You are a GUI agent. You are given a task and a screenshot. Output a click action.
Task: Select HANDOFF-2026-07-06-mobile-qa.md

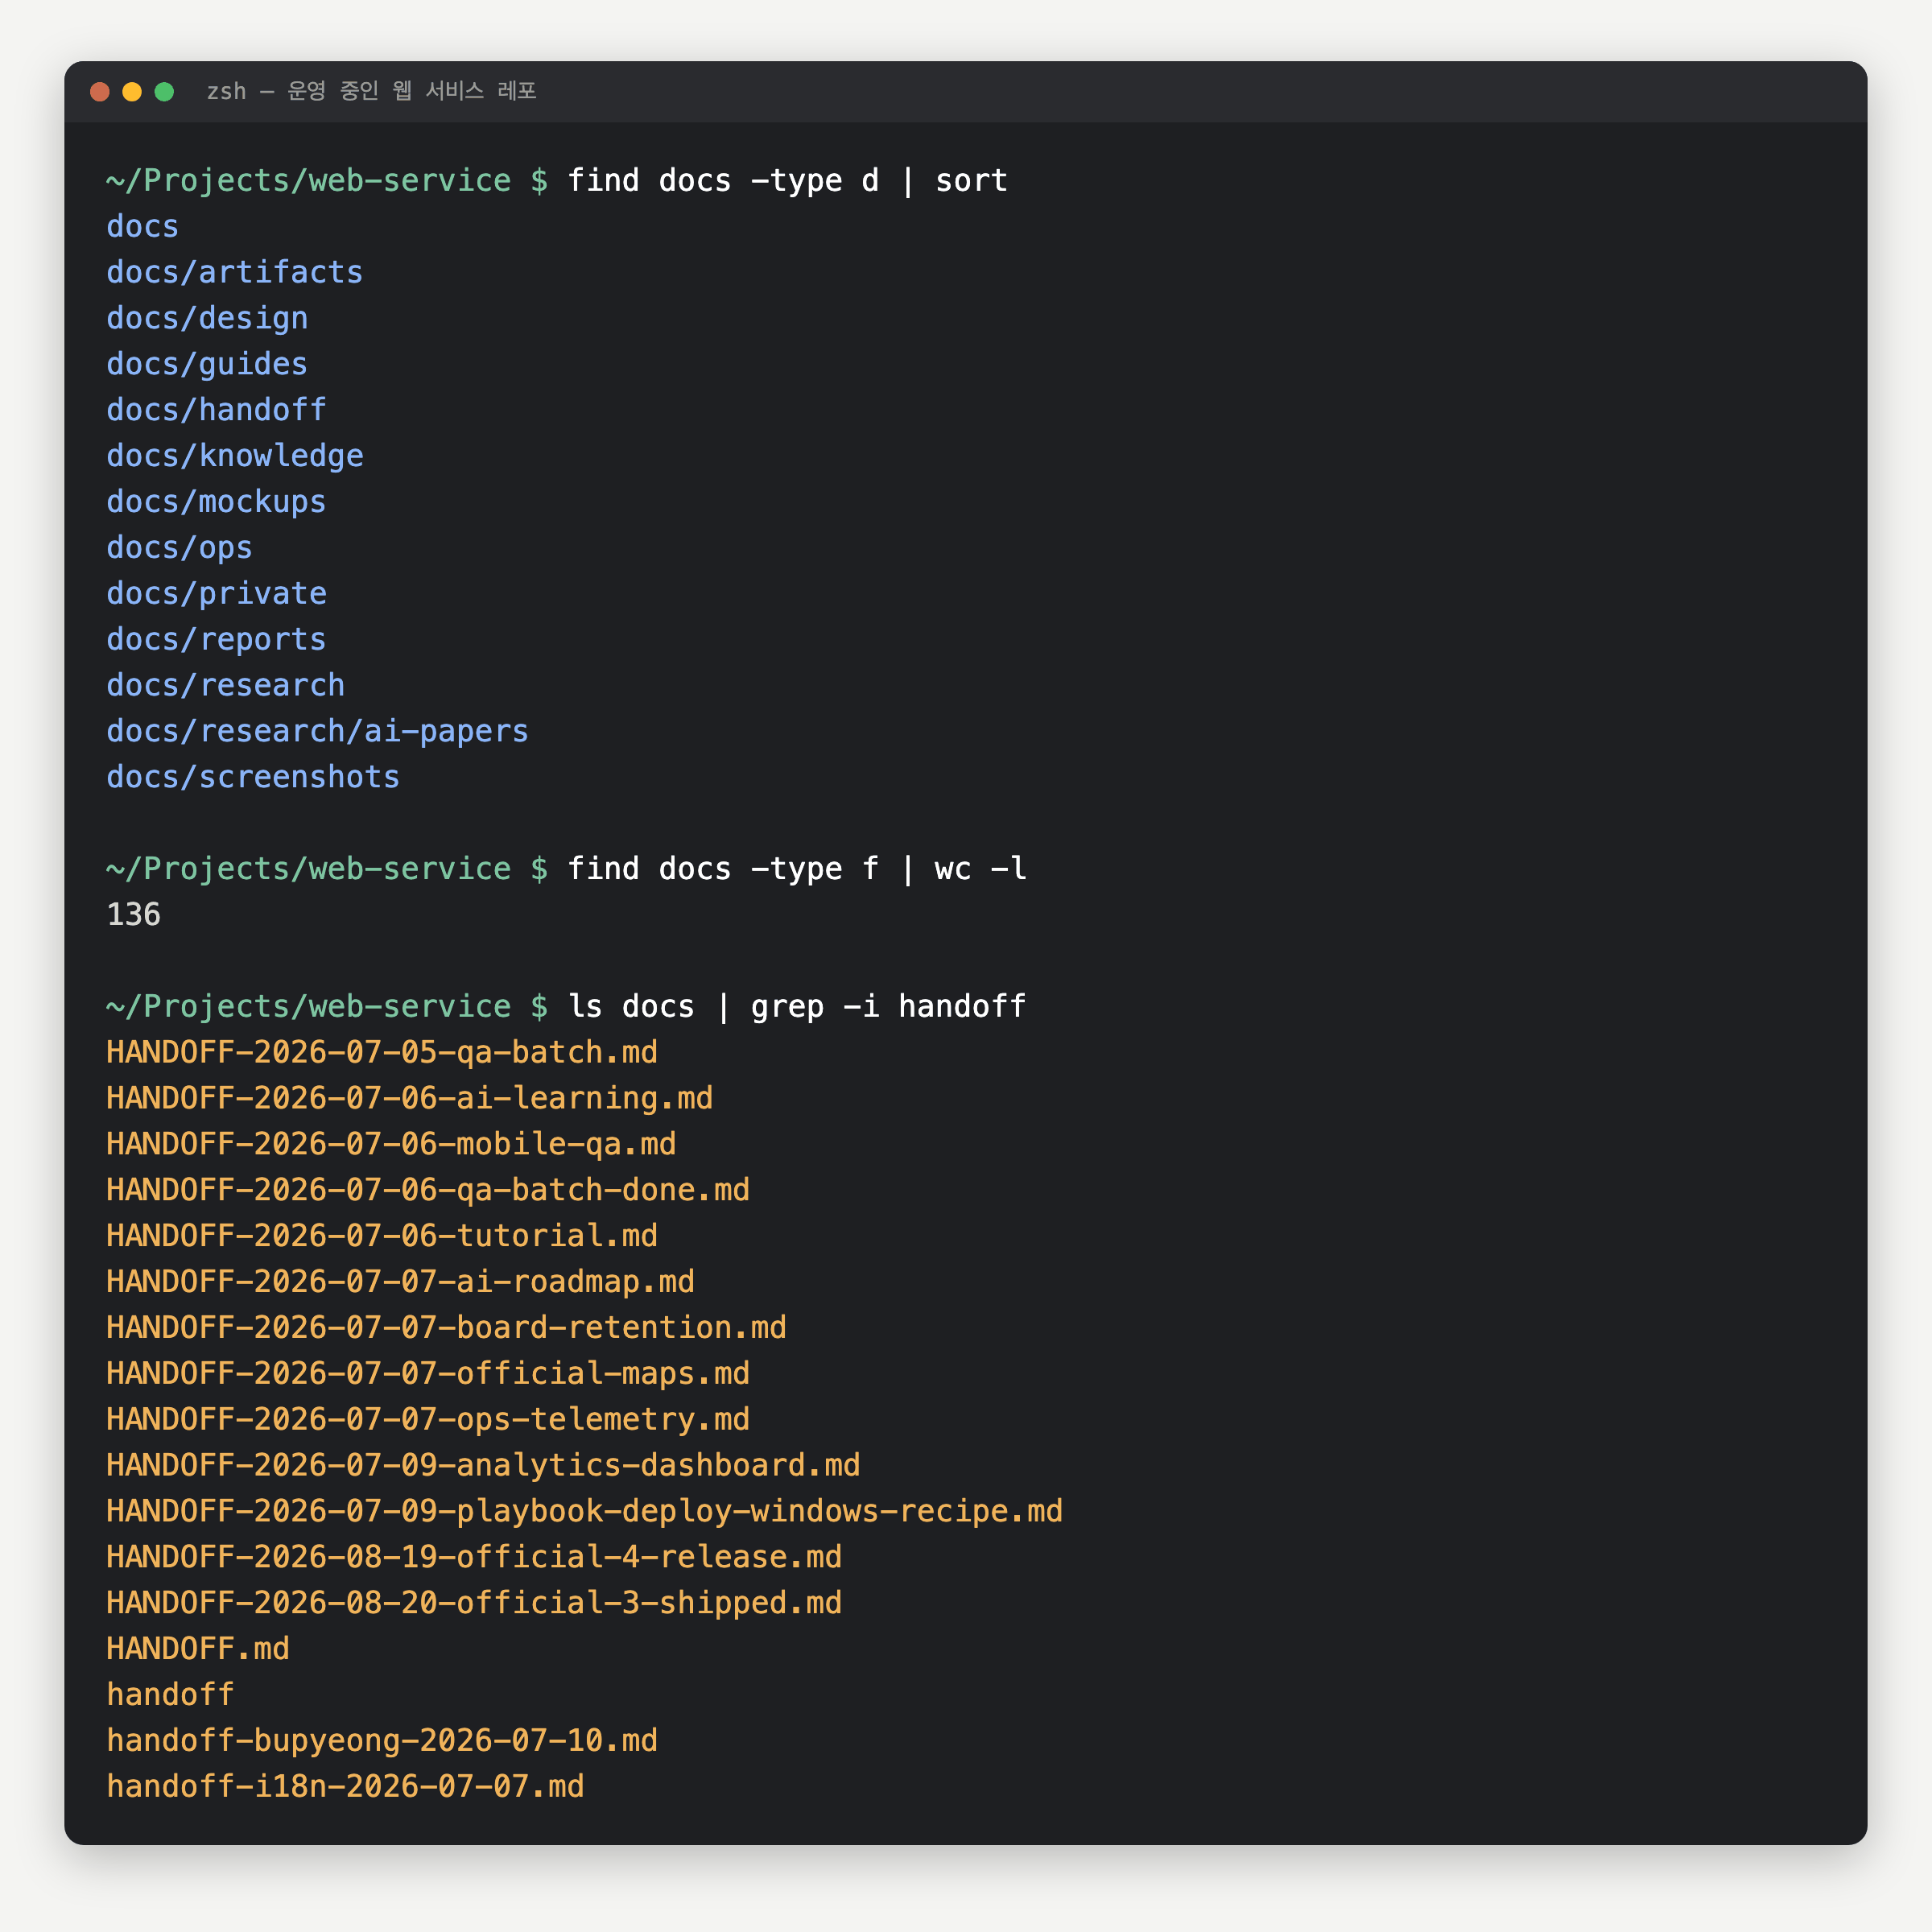391,1144
